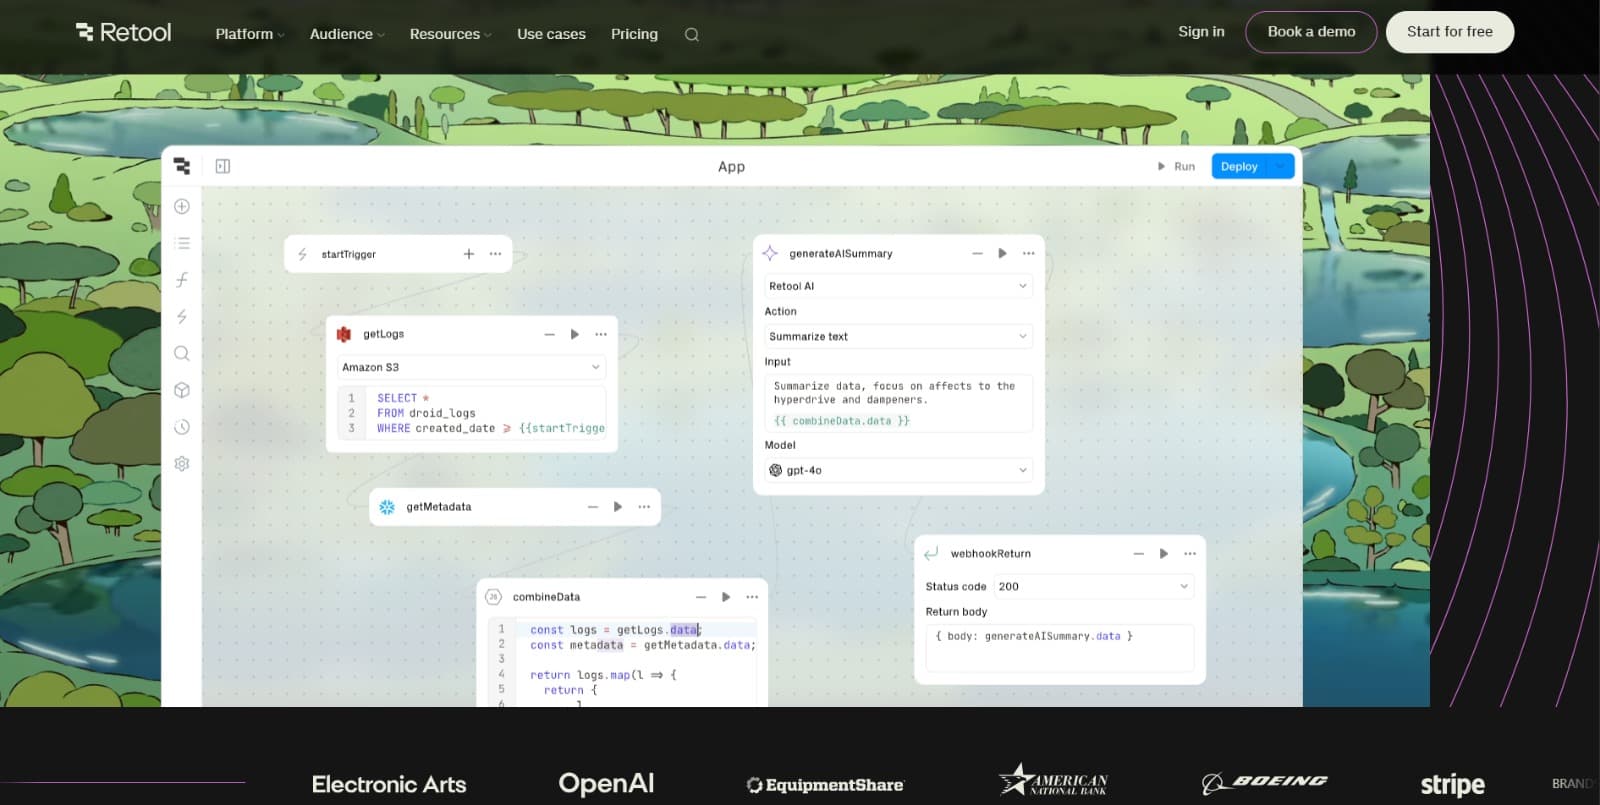Click the Retool logo icon in app sidebar
This screenshot has height=805, width=1600.
pyautogui.click(x=181, y=166)
